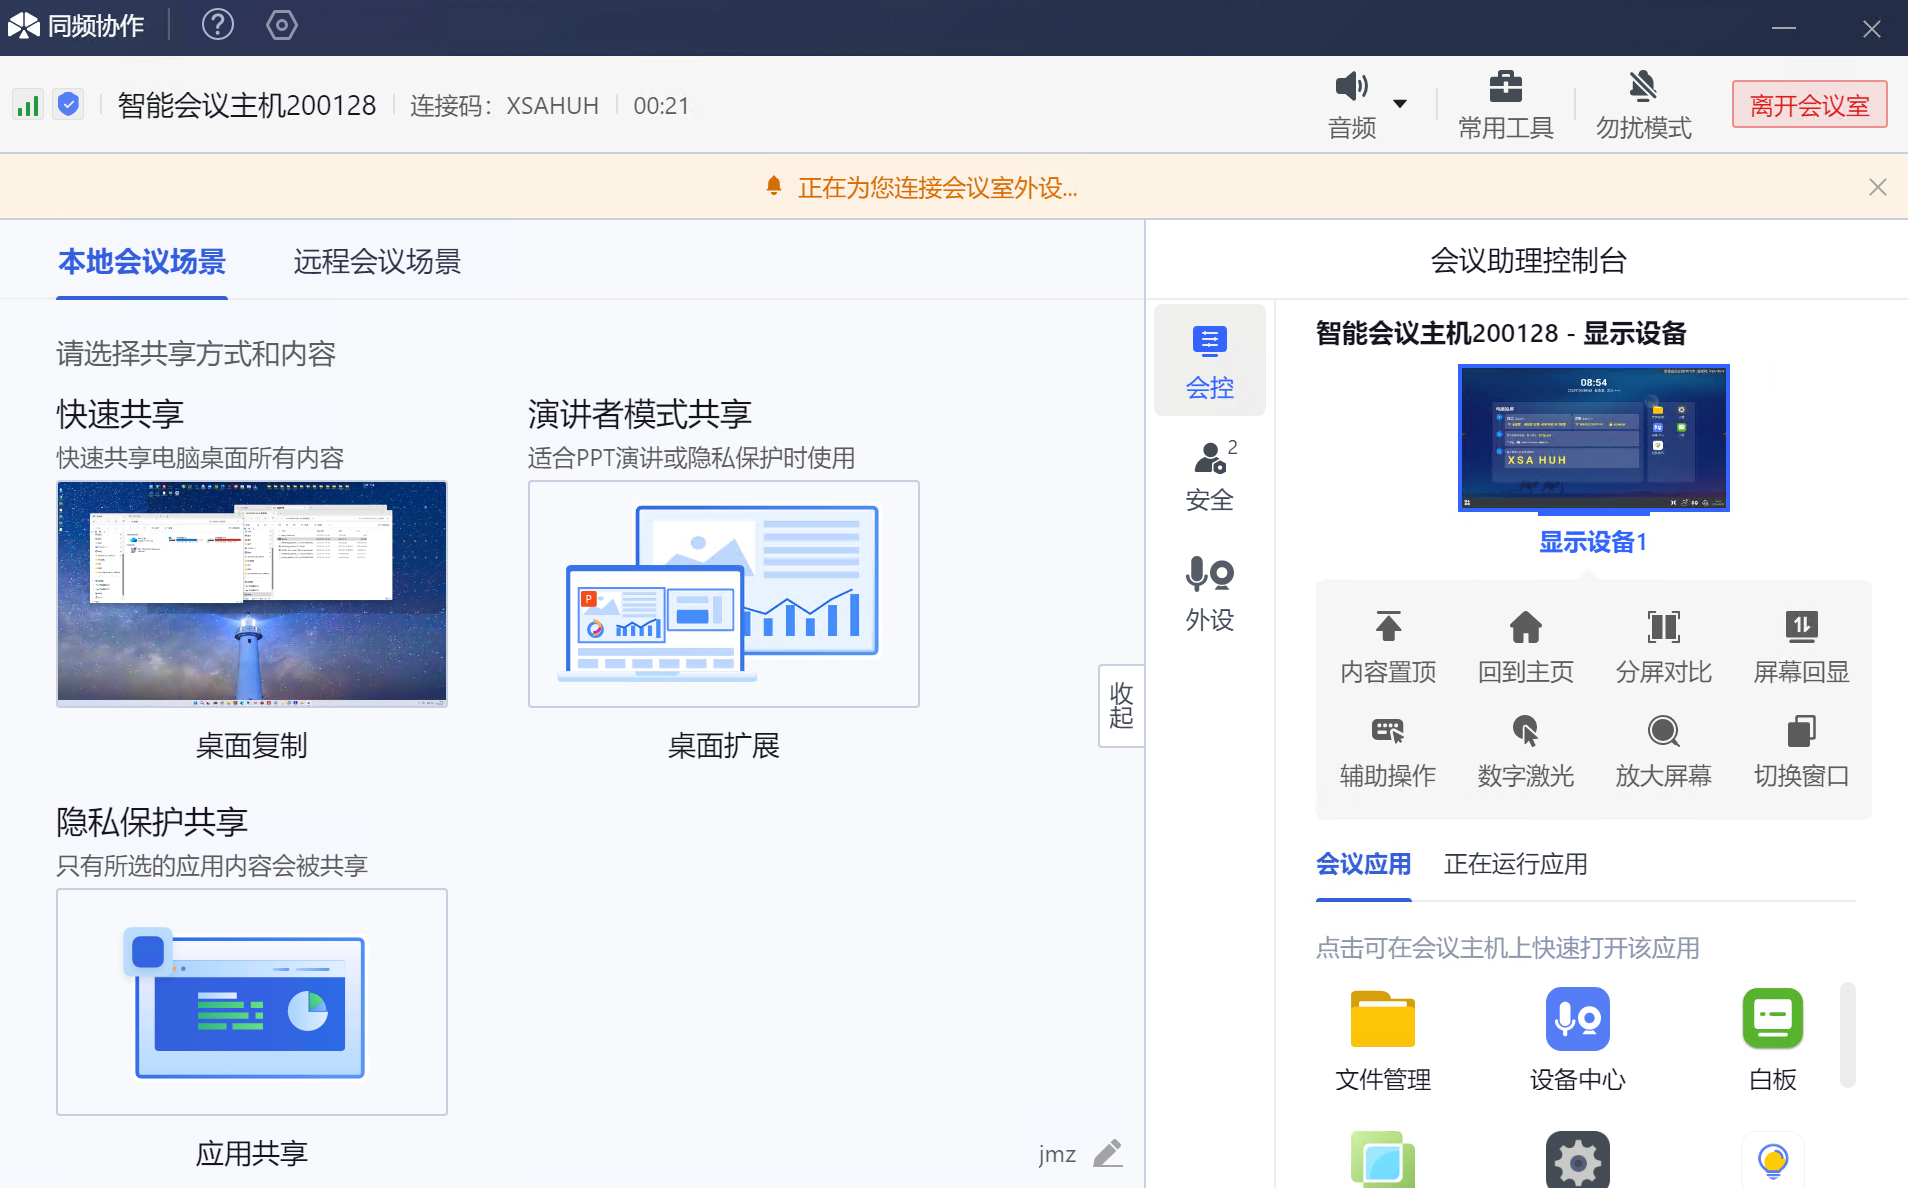This screenshot has width=1908, height=1188.
Task: Click the 回到主页 home icon
Action: [1525, 627]
